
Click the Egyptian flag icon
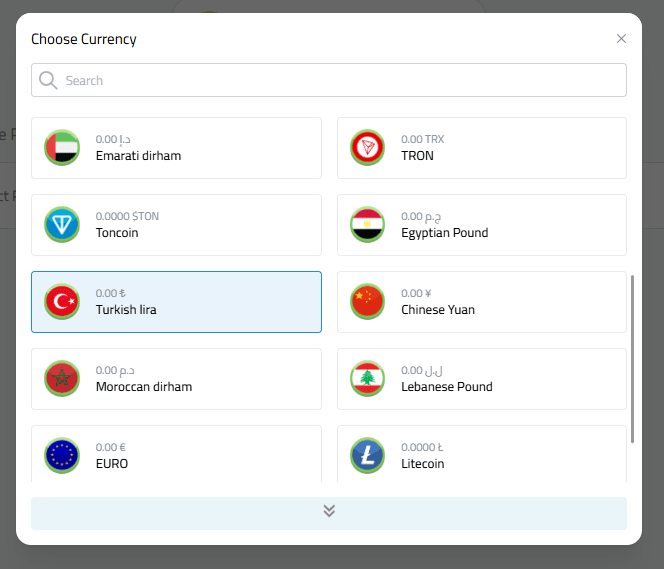tap(367, 224)
